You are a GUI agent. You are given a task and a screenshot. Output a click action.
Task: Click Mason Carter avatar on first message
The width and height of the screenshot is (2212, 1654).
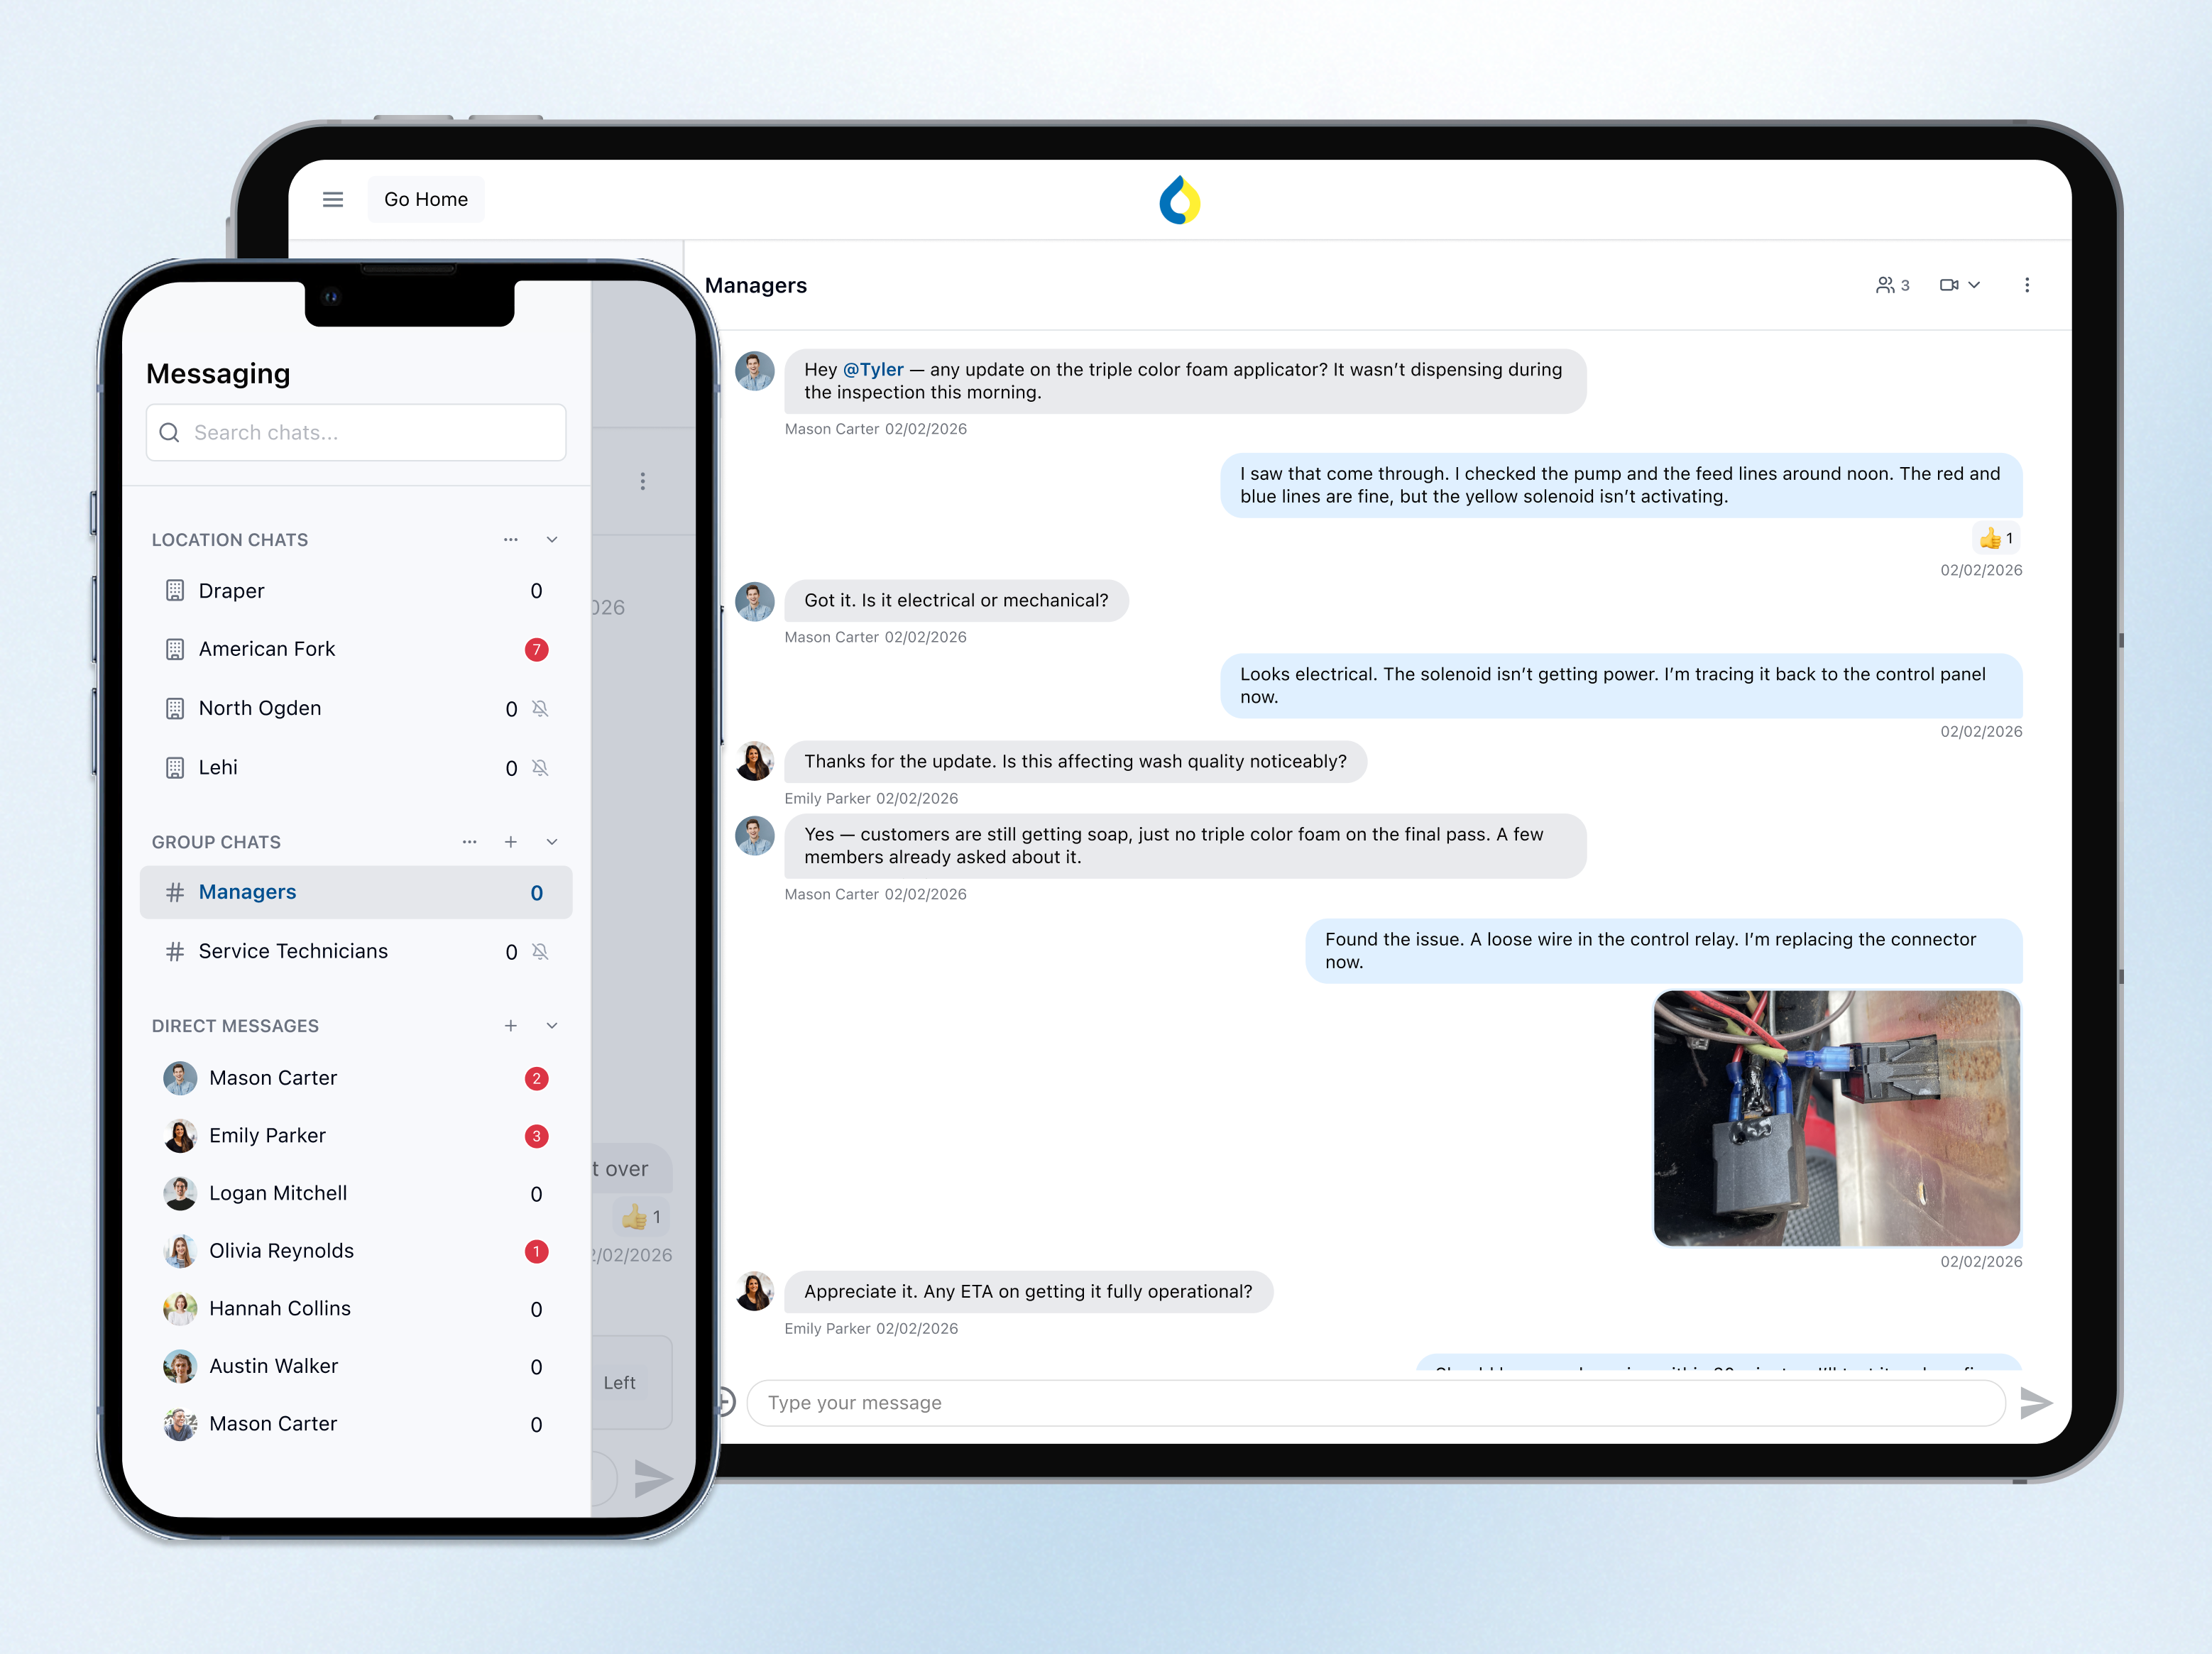point(755,371)
